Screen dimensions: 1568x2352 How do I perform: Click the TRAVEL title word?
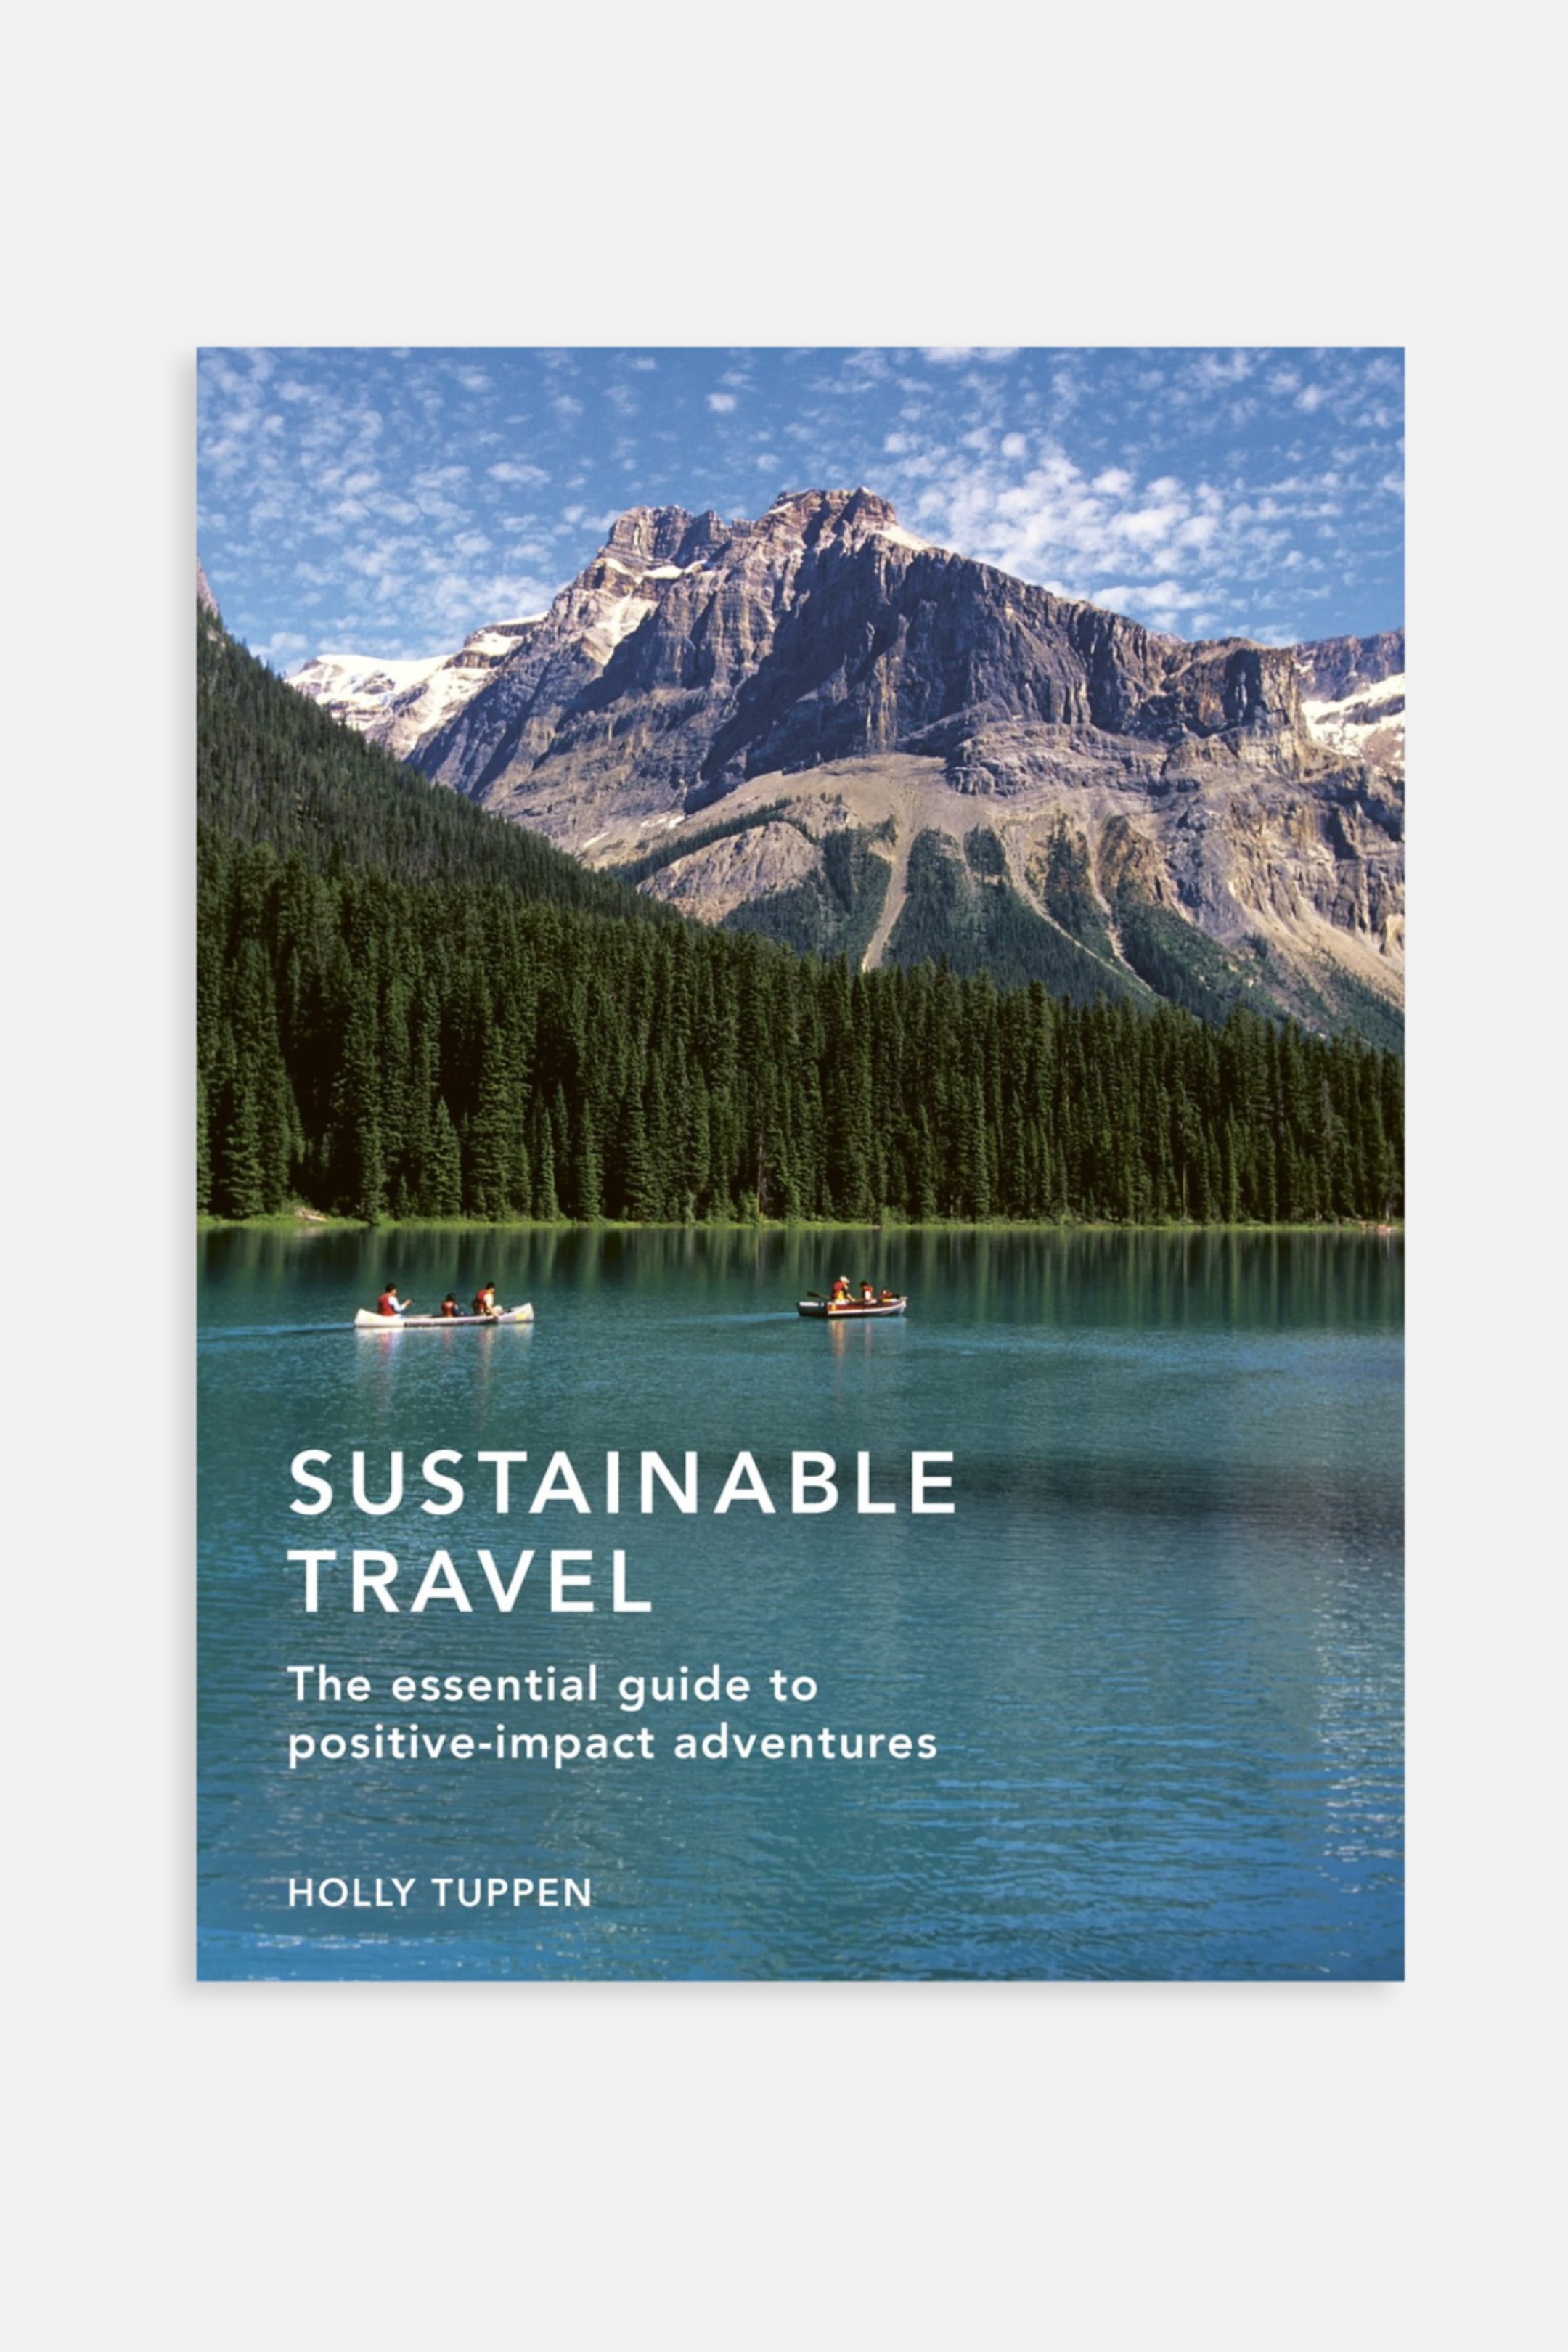click(470, 1581)
